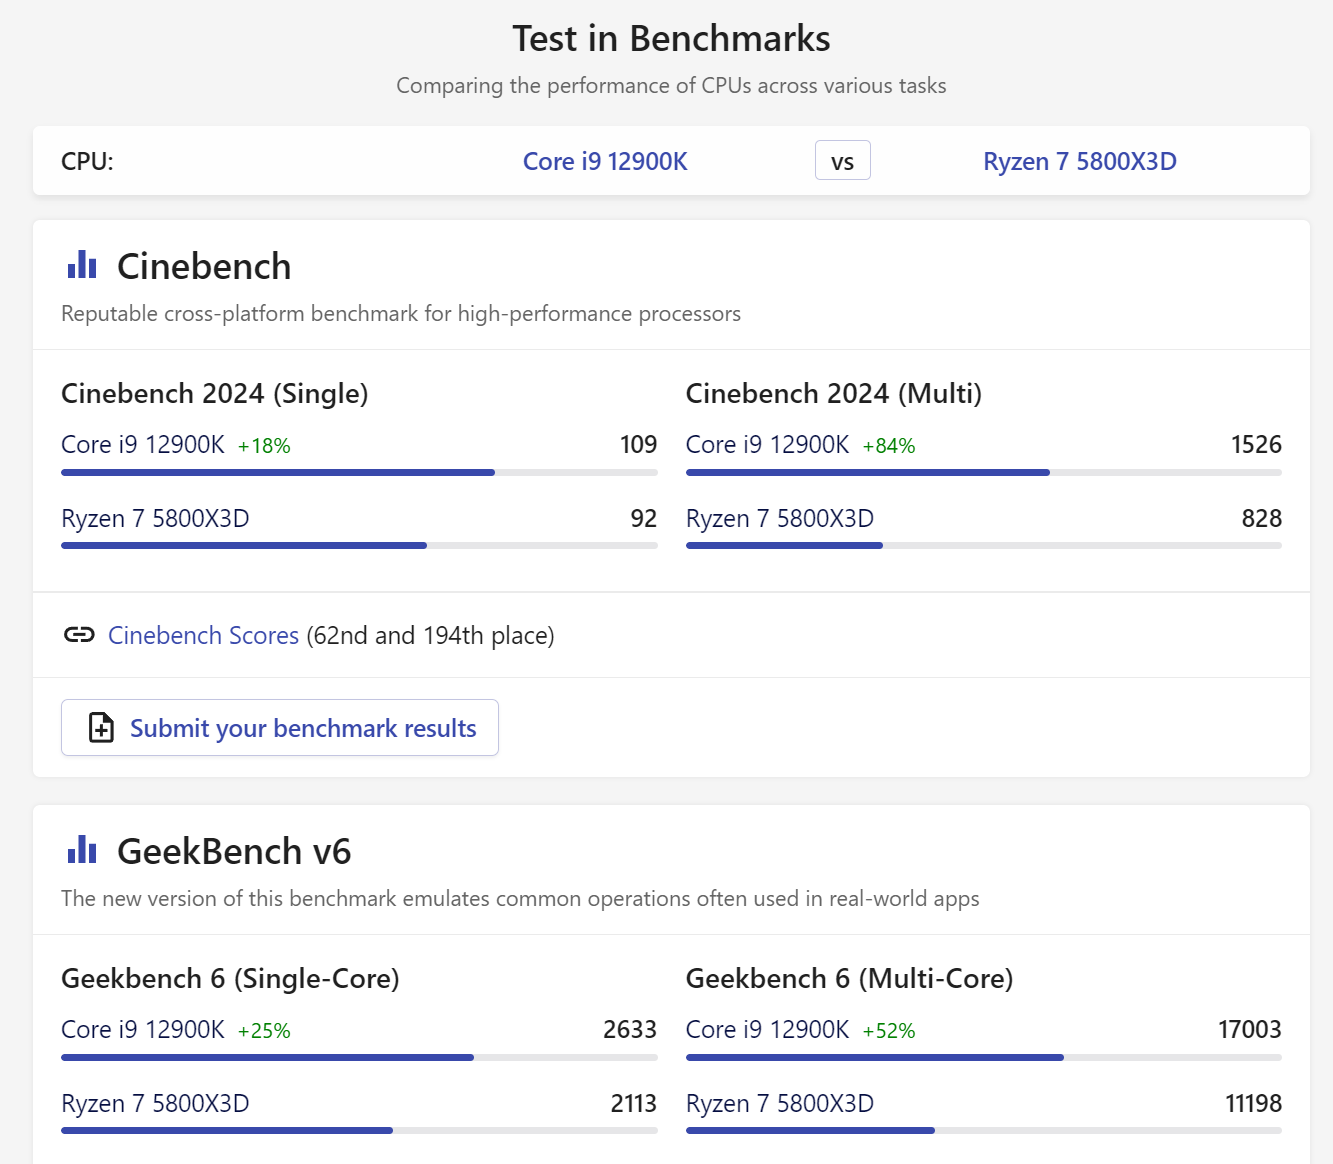Click the "+18%" difference label
Image resolution: width=1333 pixels, height=1164 pixels.
(x=264, y=445)
